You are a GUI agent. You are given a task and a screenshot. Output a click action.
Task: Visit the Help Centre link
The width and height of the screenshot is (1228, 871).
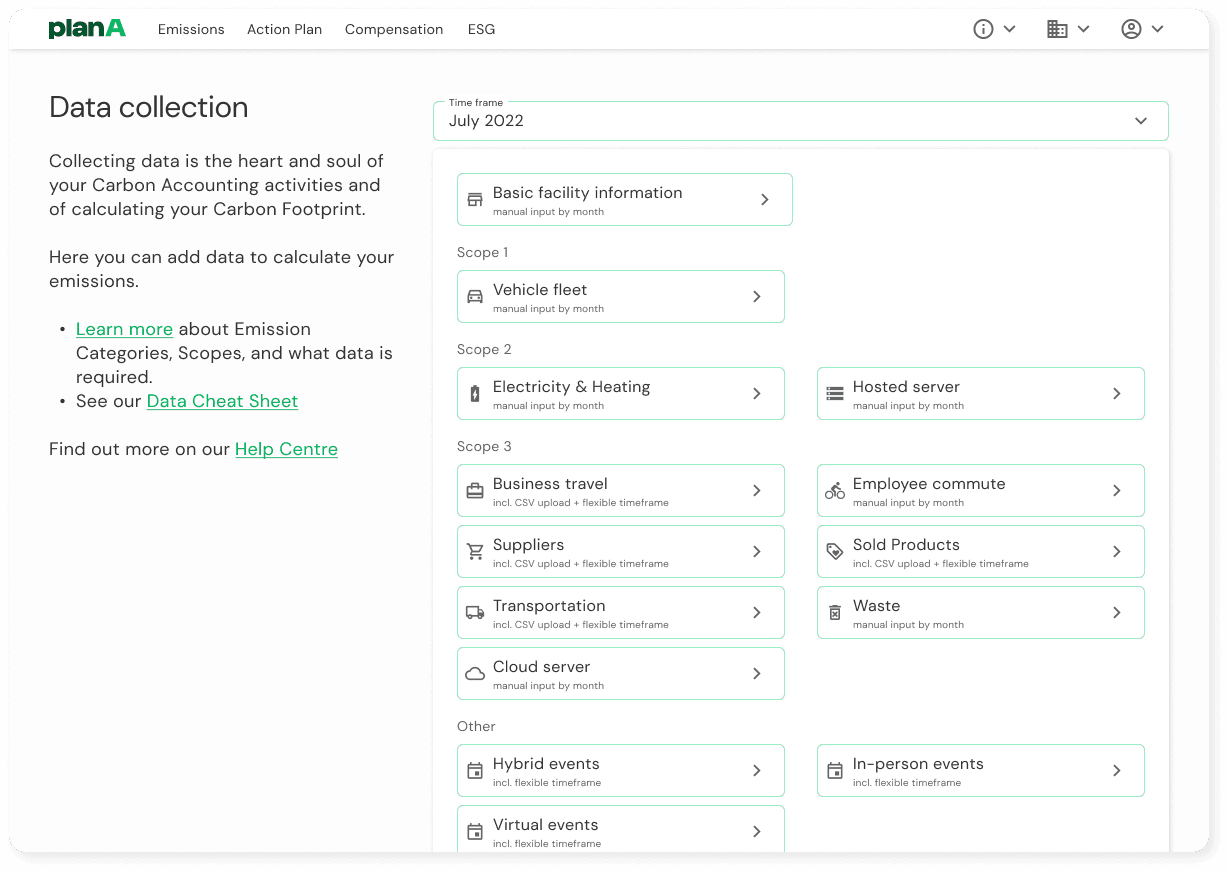(286, 449)
